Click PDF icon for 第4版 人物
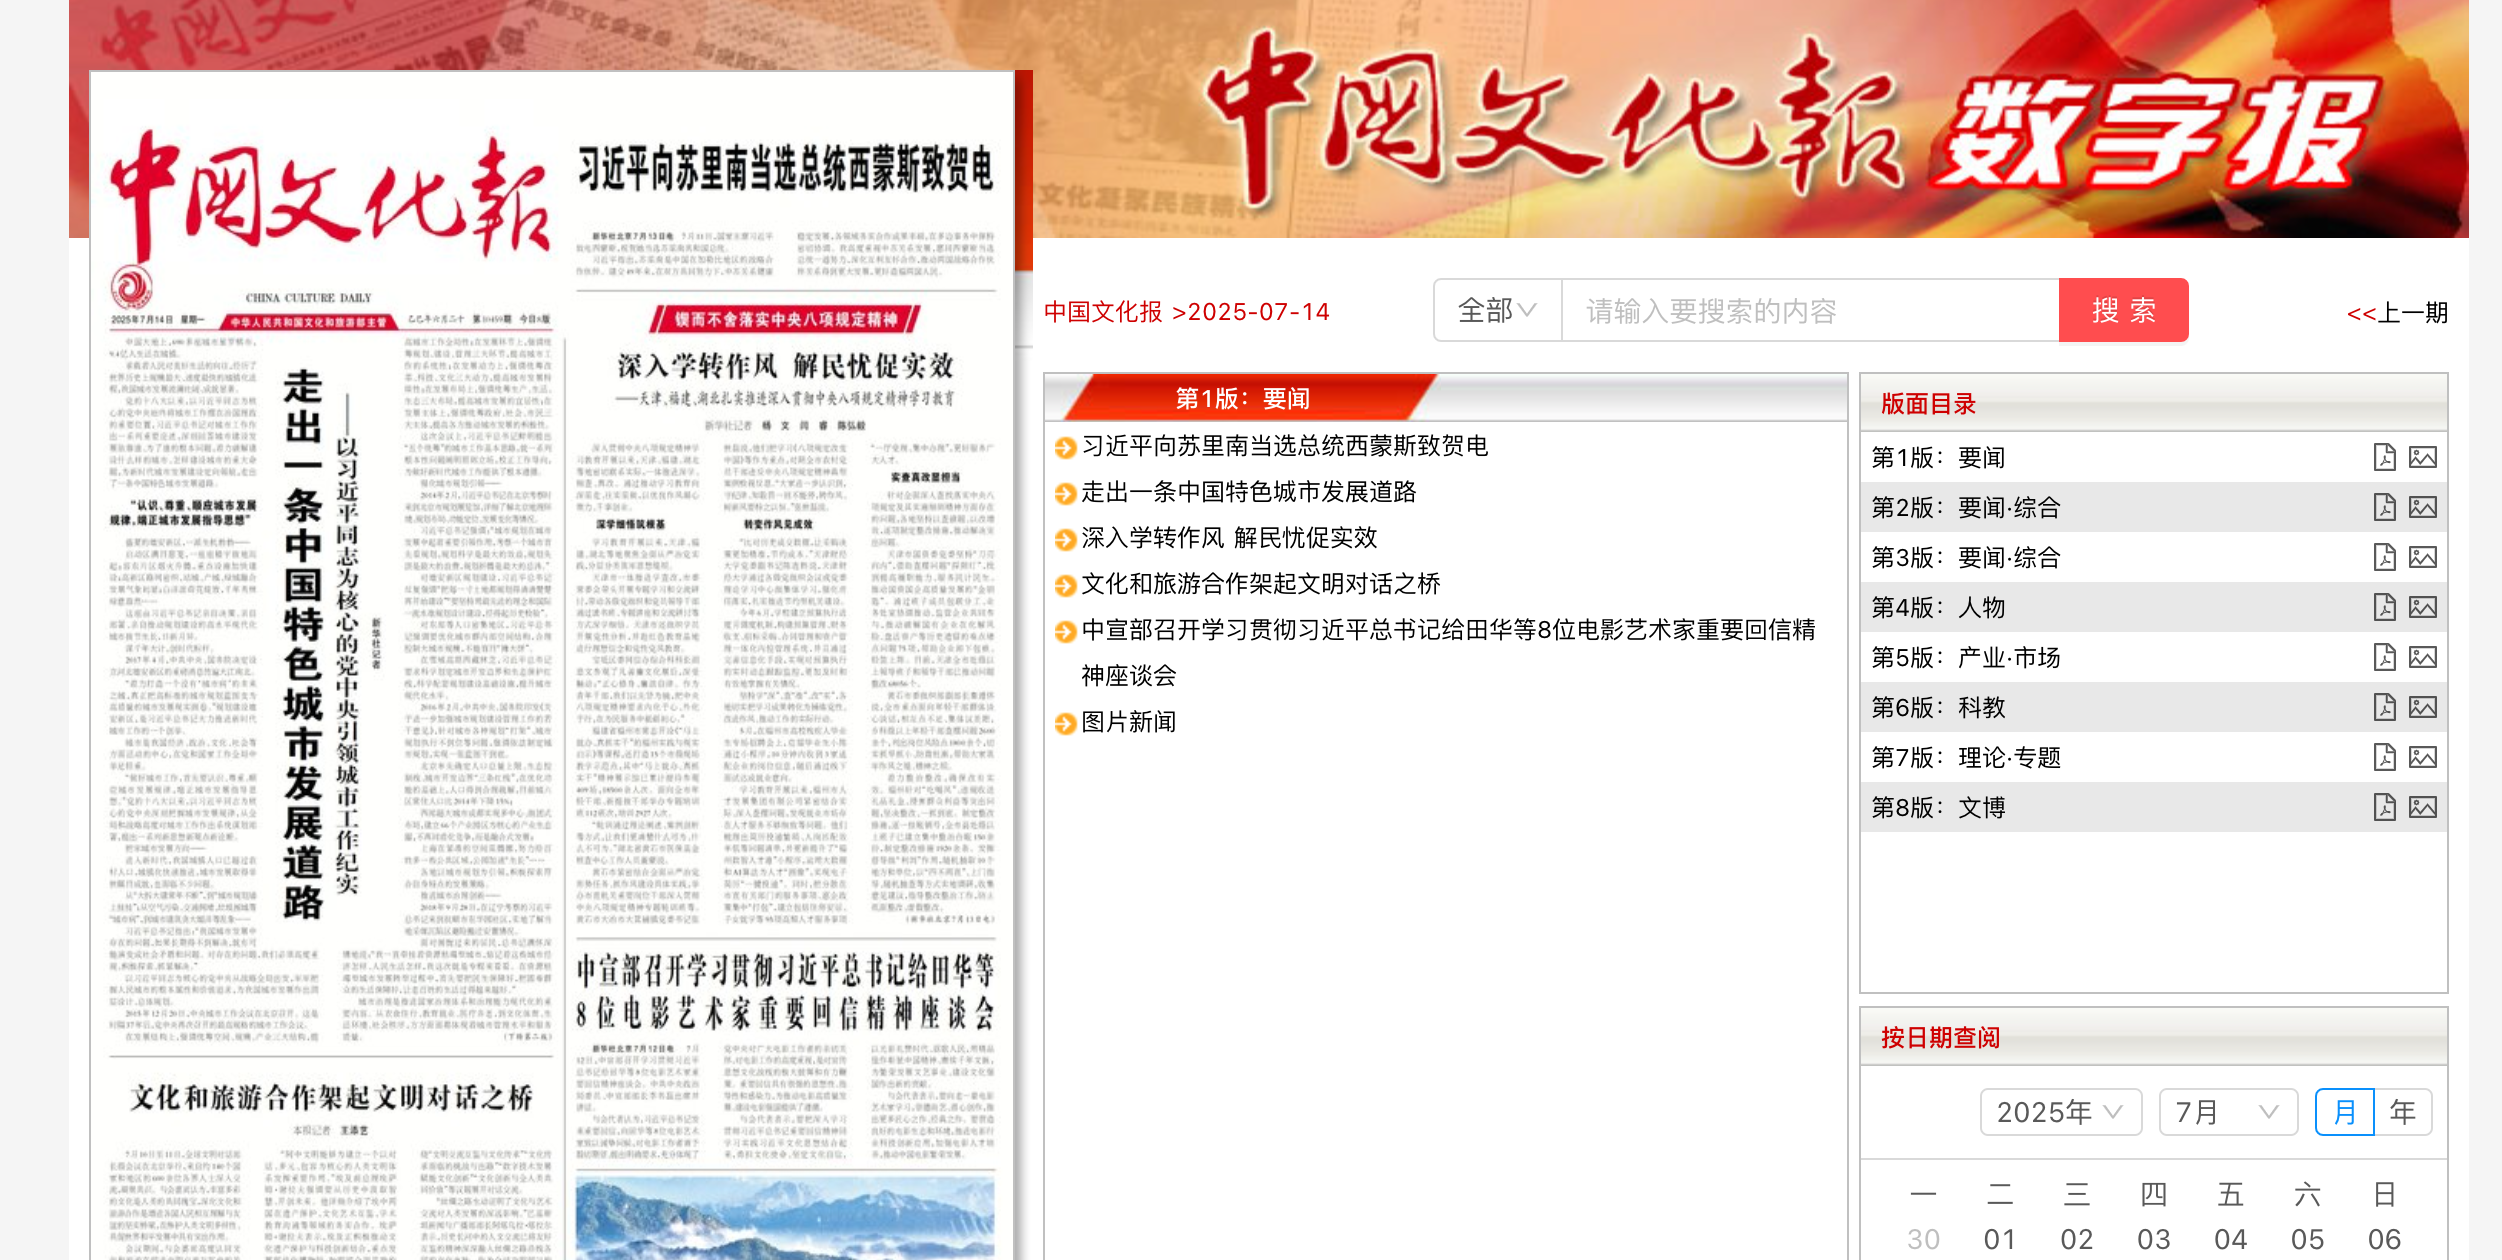The height and width of the screenshot is (1260, 2502). pos(2384,607)
